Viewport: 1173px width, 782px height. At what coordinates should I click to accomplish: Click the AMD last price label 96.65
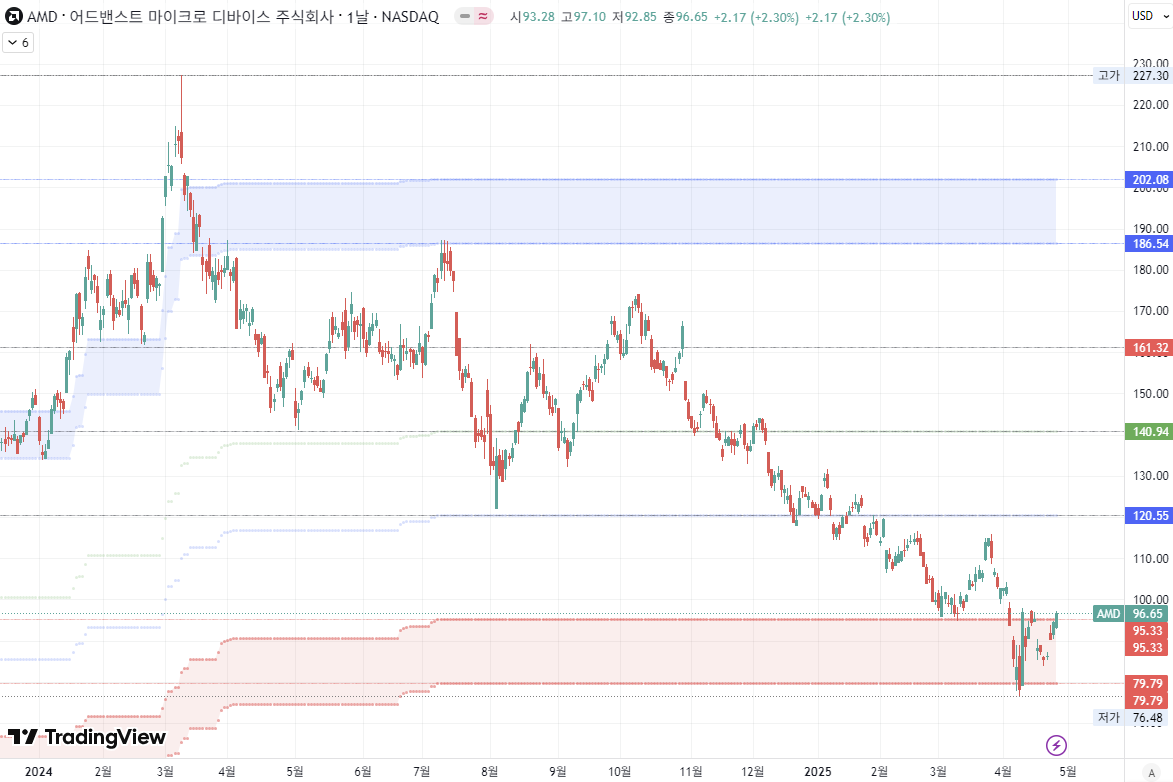coord(1130,614)
